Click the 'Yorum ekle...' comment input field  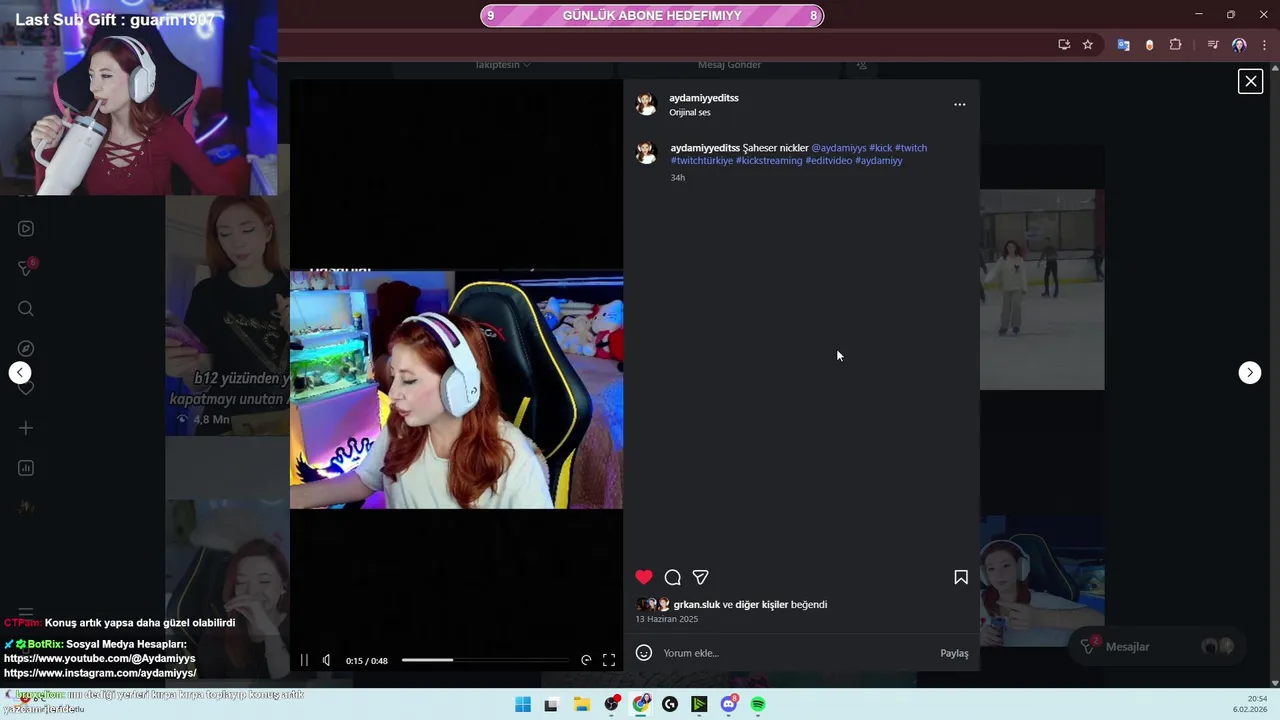click(795, 653)
